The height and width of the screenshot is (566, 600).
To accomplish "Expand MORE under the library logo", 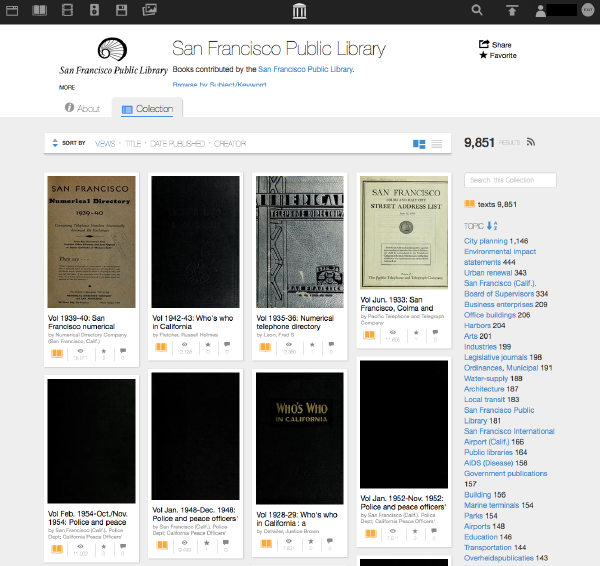I will [x=67, y=87].
